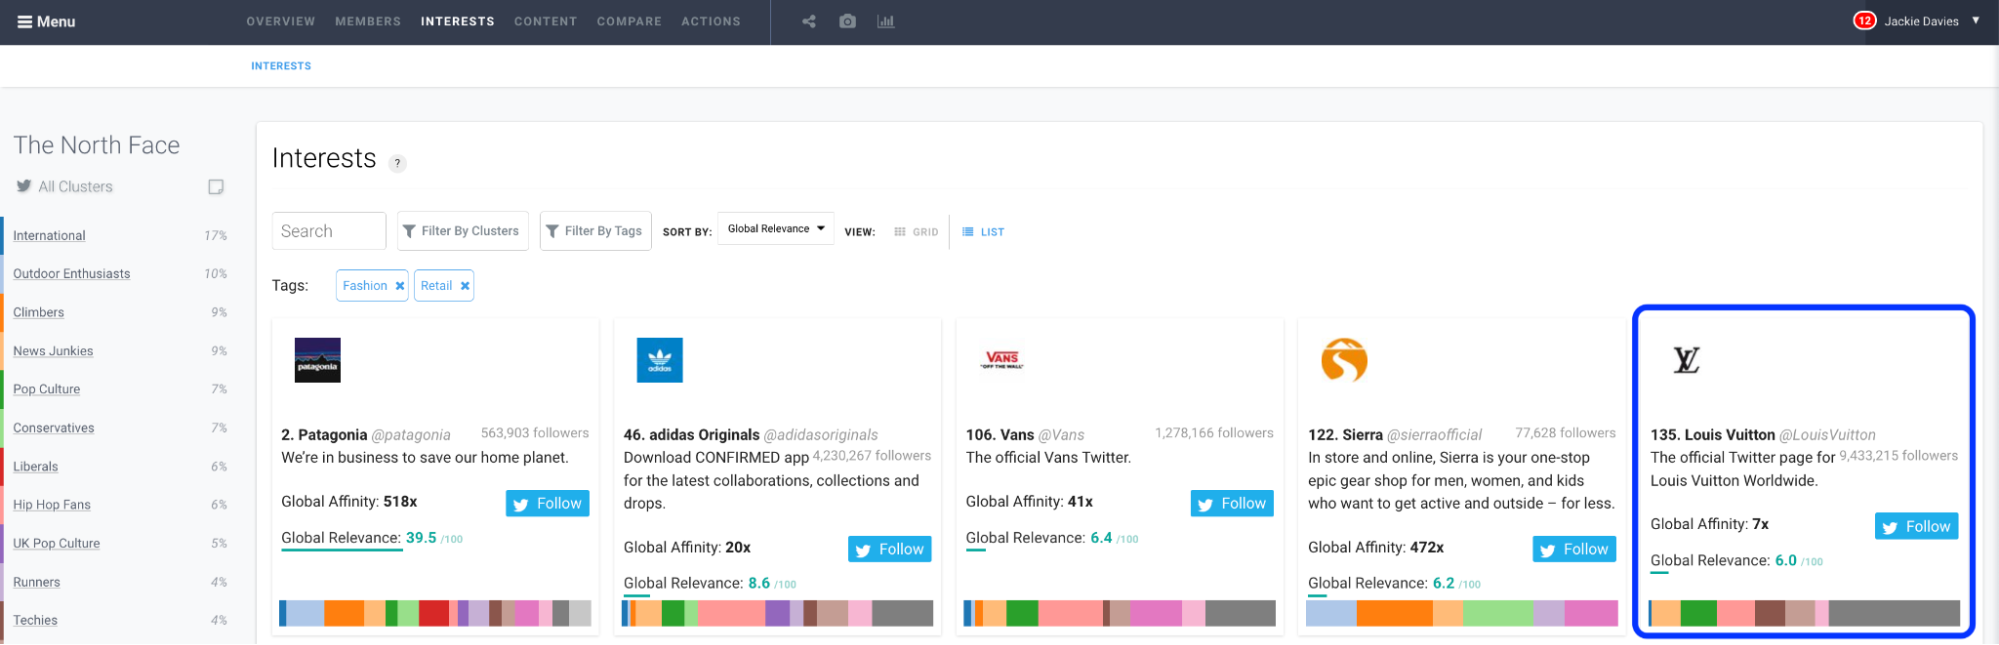Screen dimensions: 1999x645
Task: Remove the Retail tag filter
Action: [x=465, y=286]
